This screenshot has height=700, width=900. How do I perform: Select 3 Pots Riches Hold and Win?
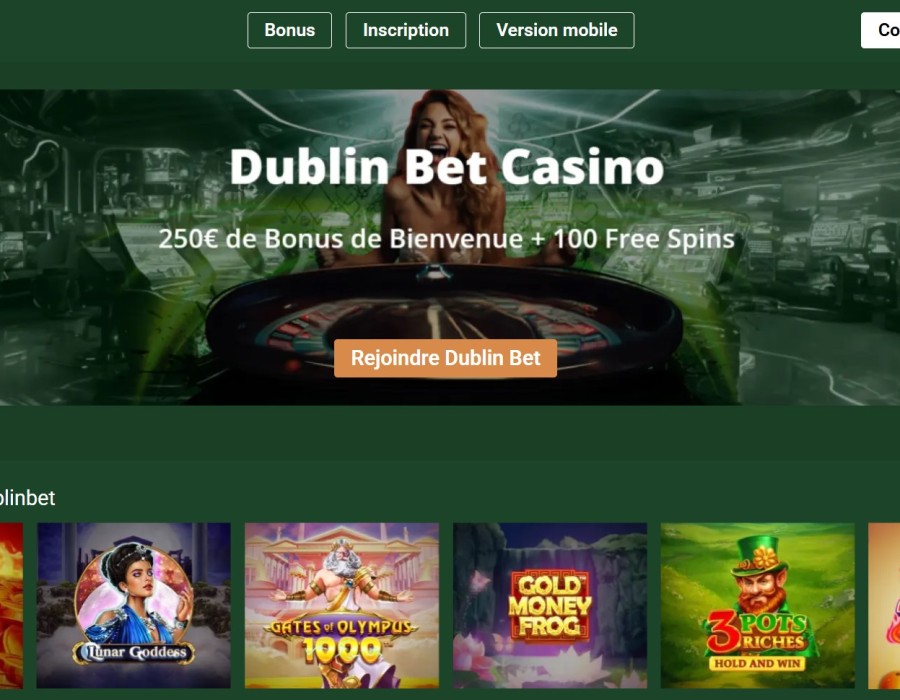(758, 605)
